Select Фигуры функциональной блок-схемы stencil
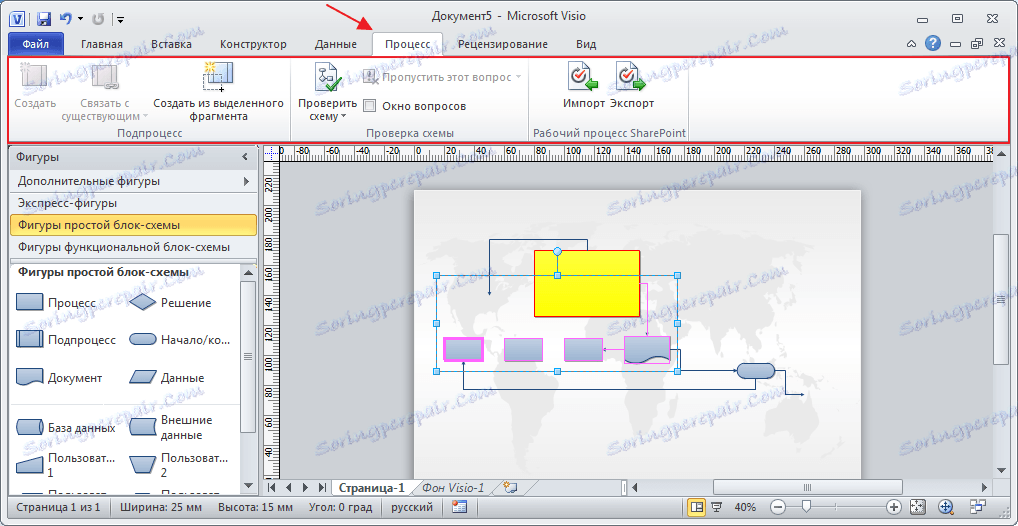Screen dimensions: 1018x526 coord(133,247)
